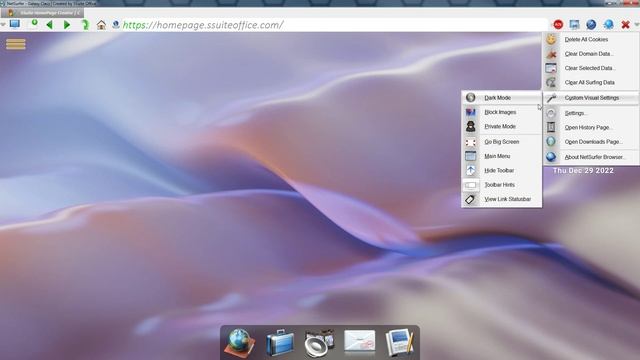Screen dimensions: 640x360
Task: Click the dark blue globe toolbar icon
Action: (x=591, y=24)
